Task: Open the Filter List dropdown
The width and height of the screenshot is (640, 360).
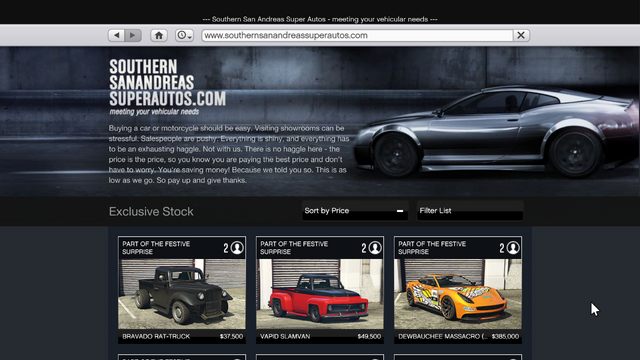Action: (x=470, y=211)
